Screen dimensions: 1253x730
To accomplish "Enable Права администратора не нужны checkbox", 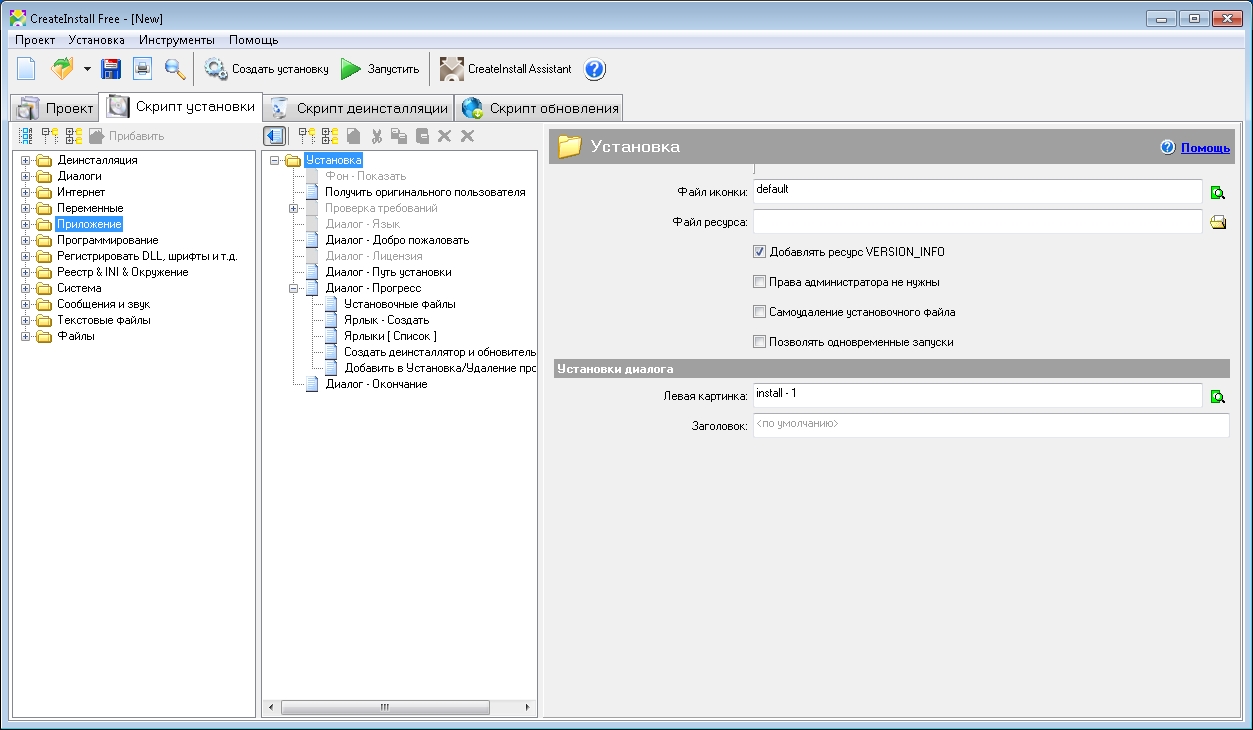I will tap(760, 282).
